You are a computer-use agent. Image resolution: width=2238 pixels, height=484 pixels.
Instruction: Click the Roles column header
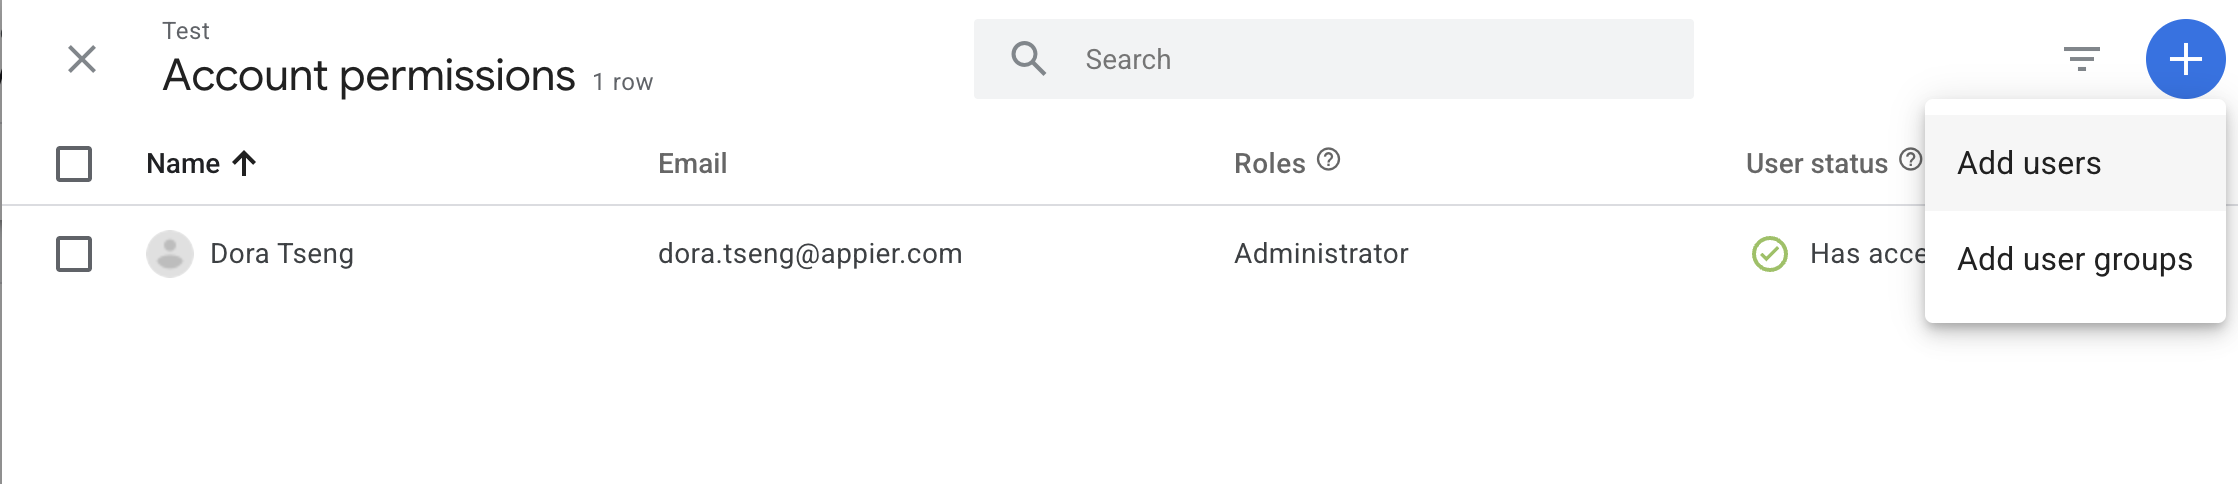(1269, 164)
